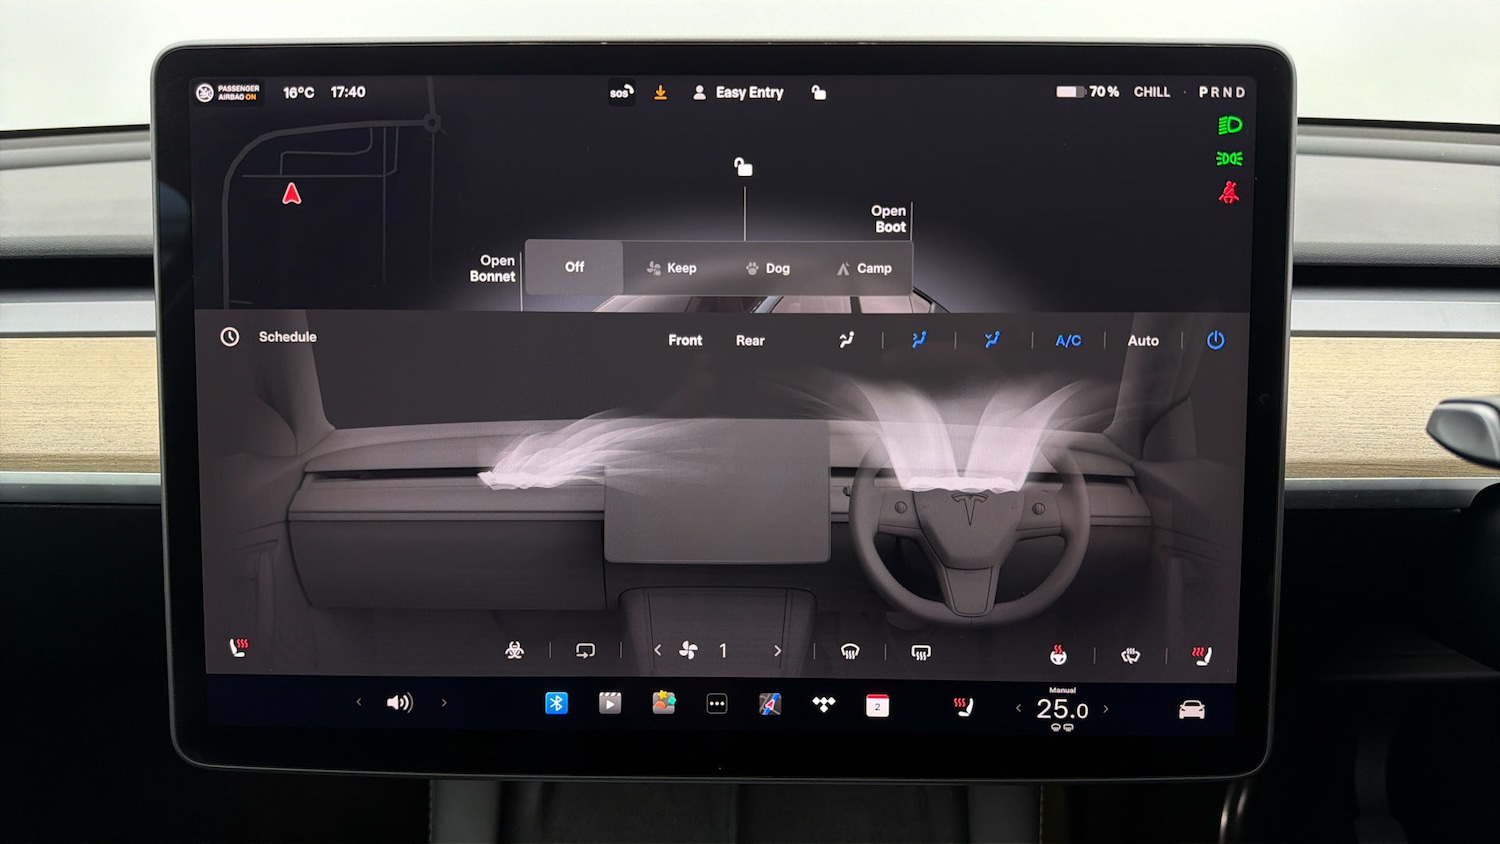Tap the wiper heater icon
1500x844 pixels.
click(1130, 655)
